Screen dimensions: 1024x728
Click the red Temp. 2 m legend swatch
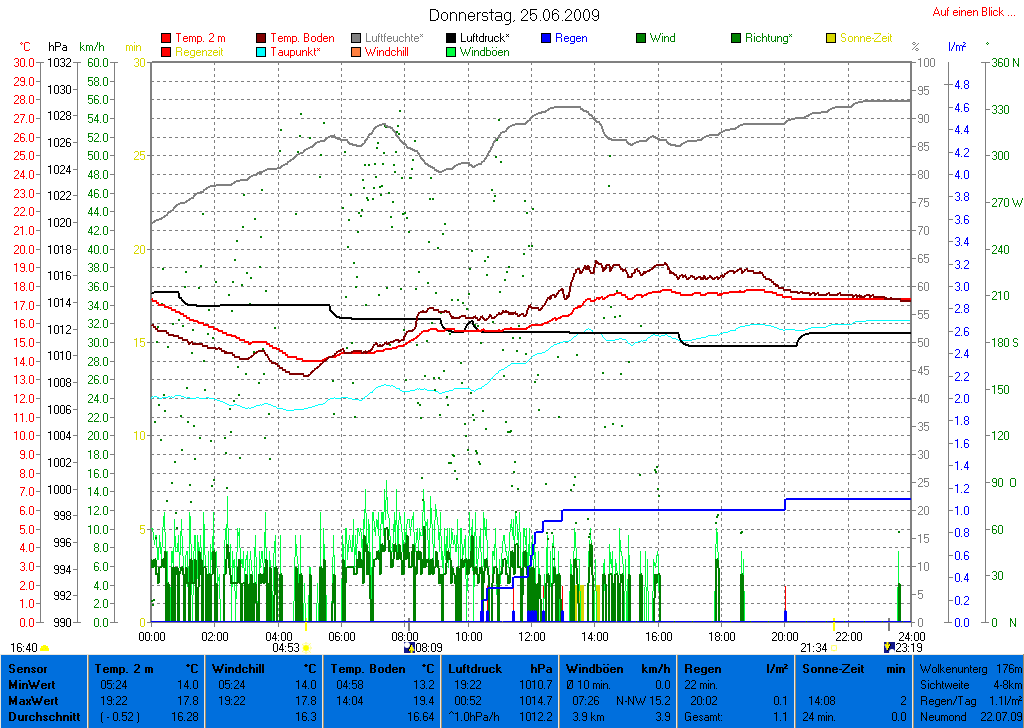[166, 38]
